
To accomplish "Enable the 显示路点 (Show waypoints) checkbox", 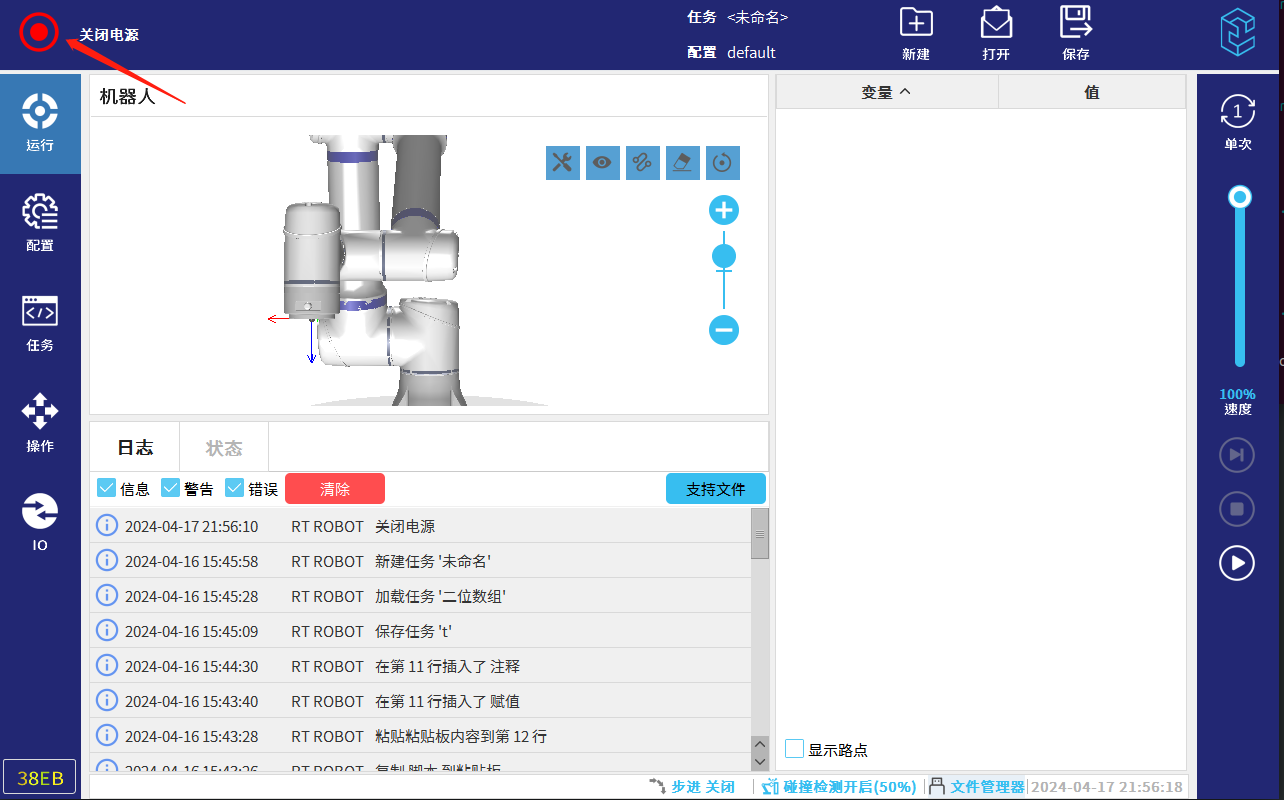I will 795,749.
